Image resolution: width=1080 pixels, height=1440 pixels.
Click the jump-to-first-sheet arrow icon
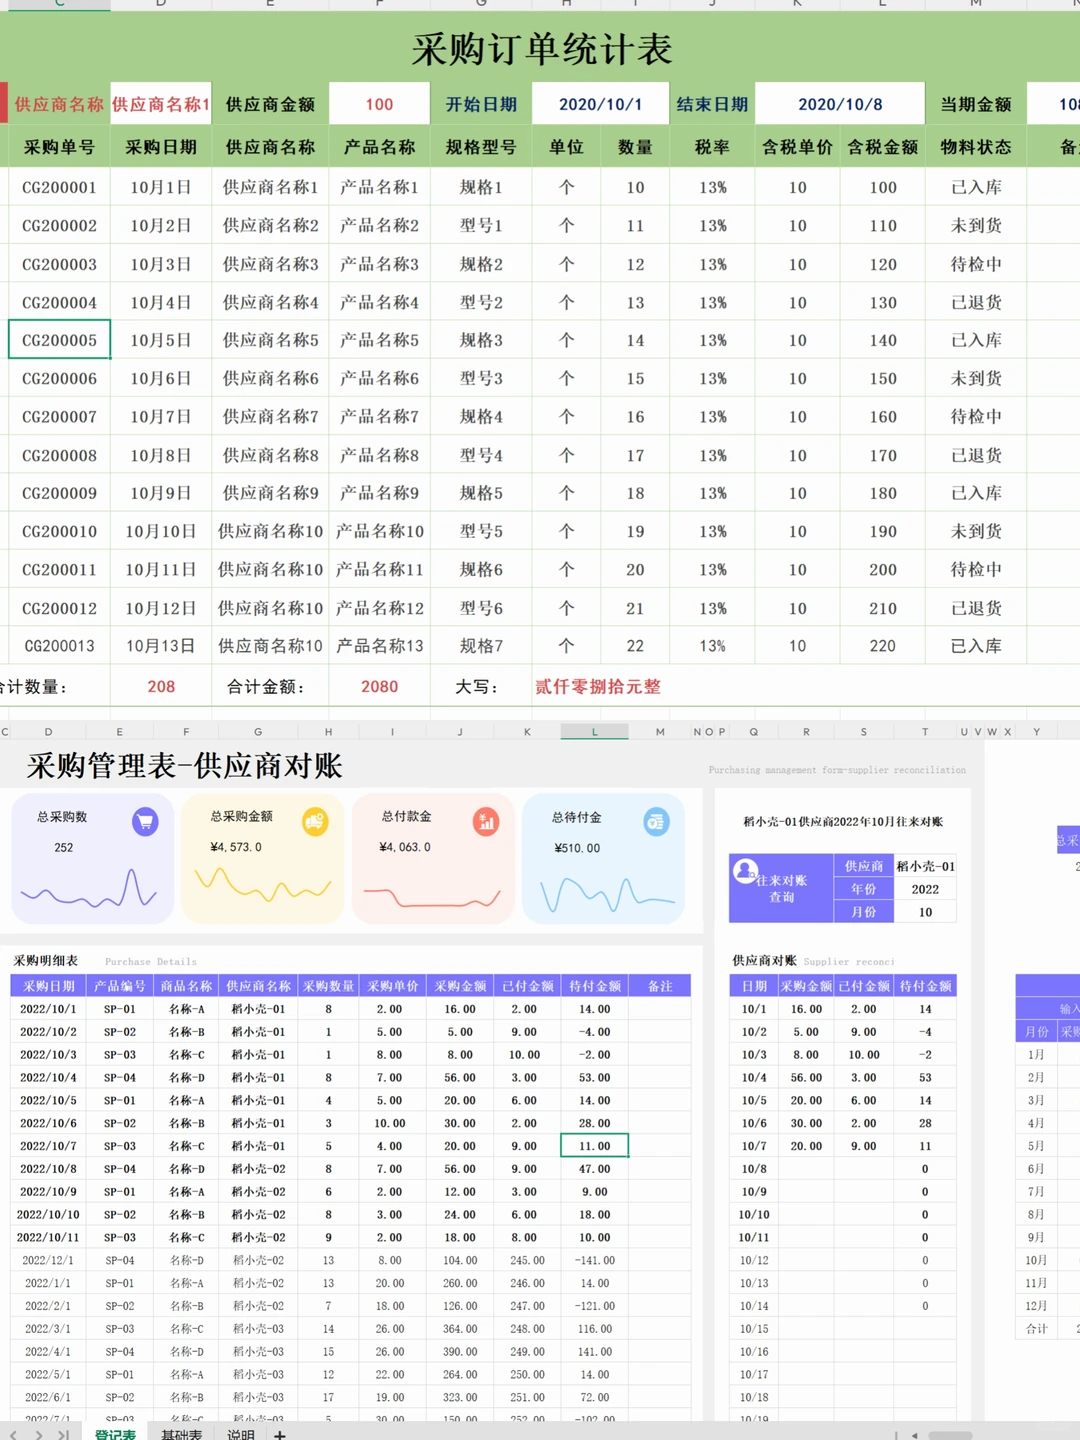click(13, 1433)
